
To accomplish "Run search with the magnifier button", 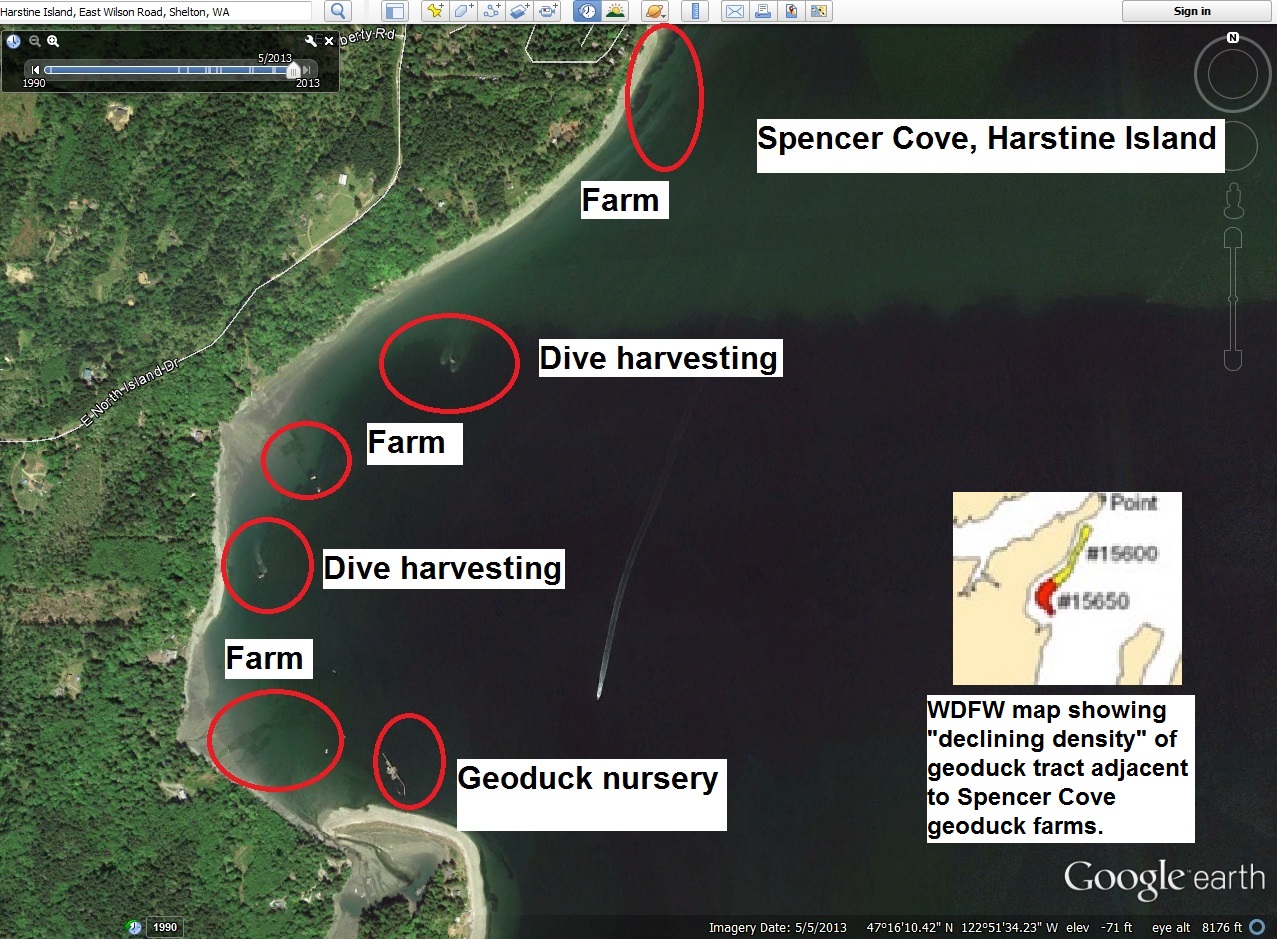I will (x=337, y=11).
